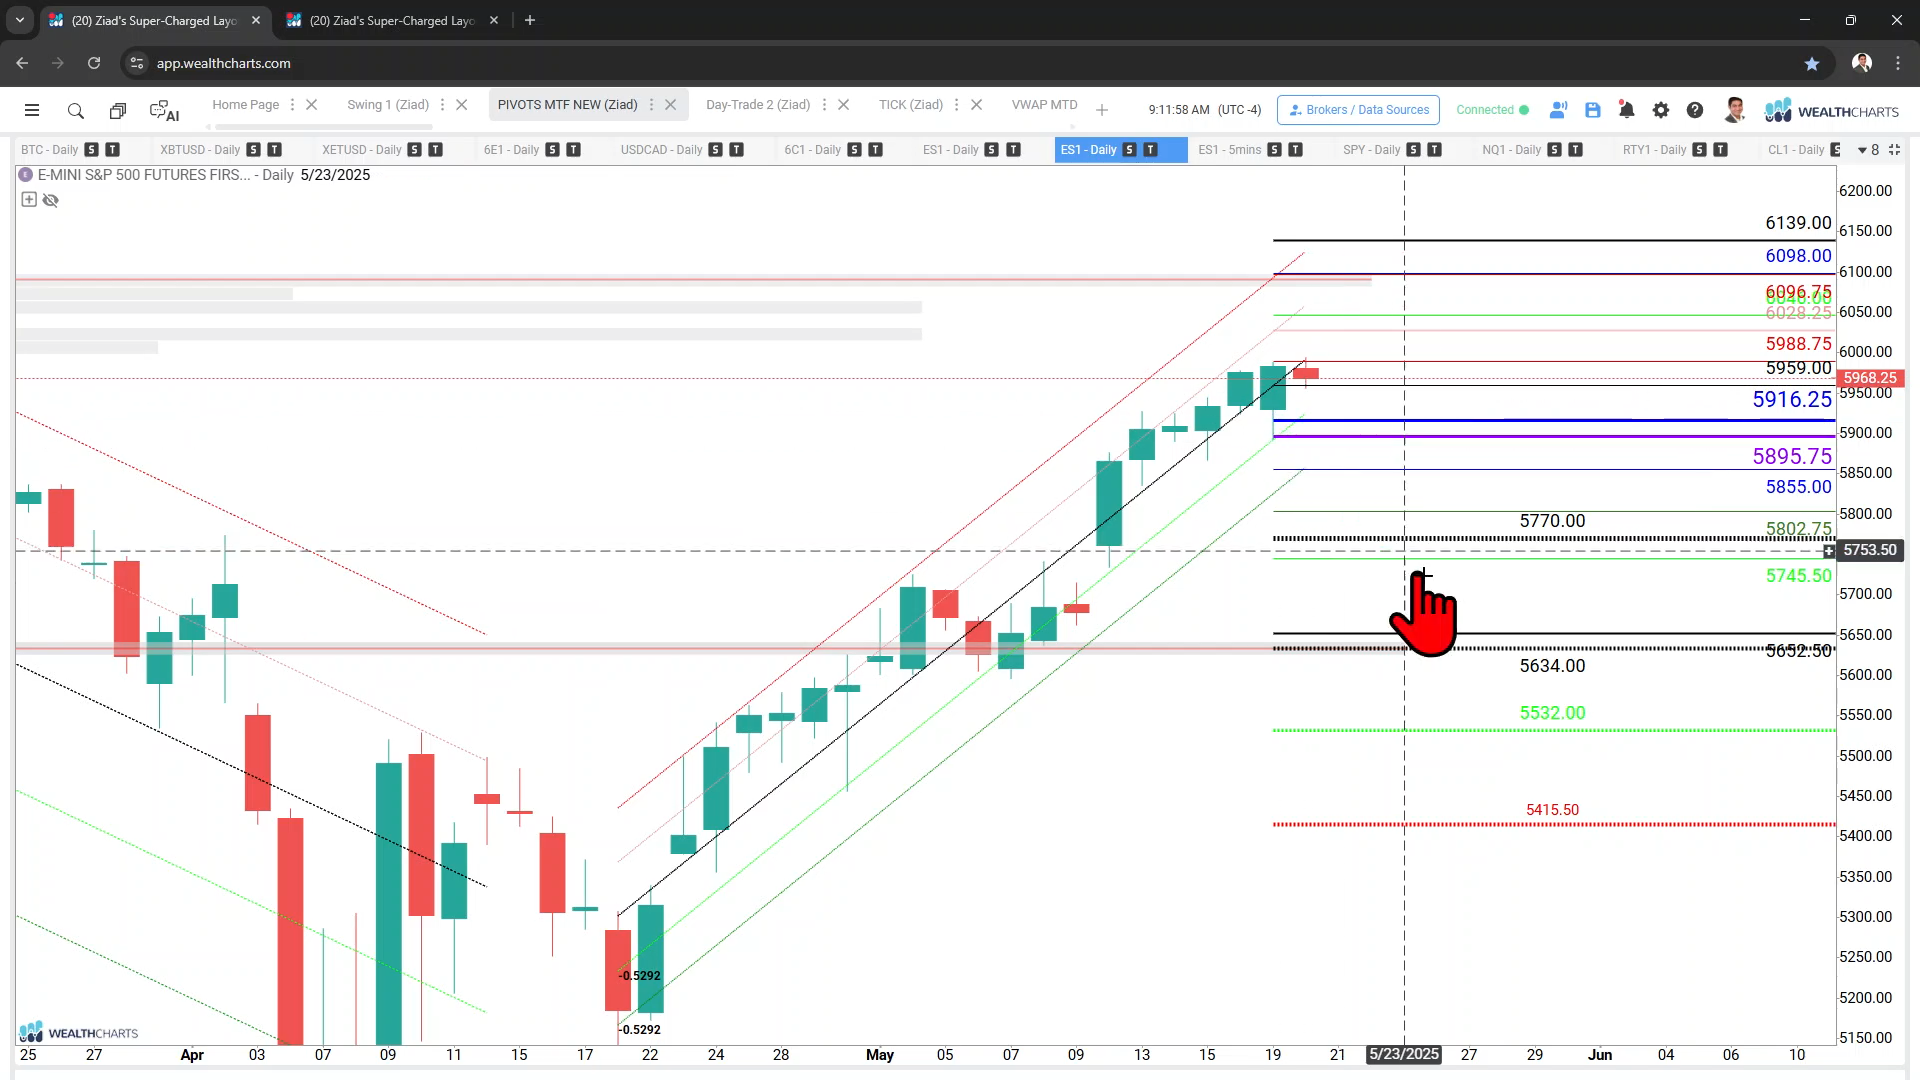
Task: Open the hamburger main menu
Action: [32, 111]
